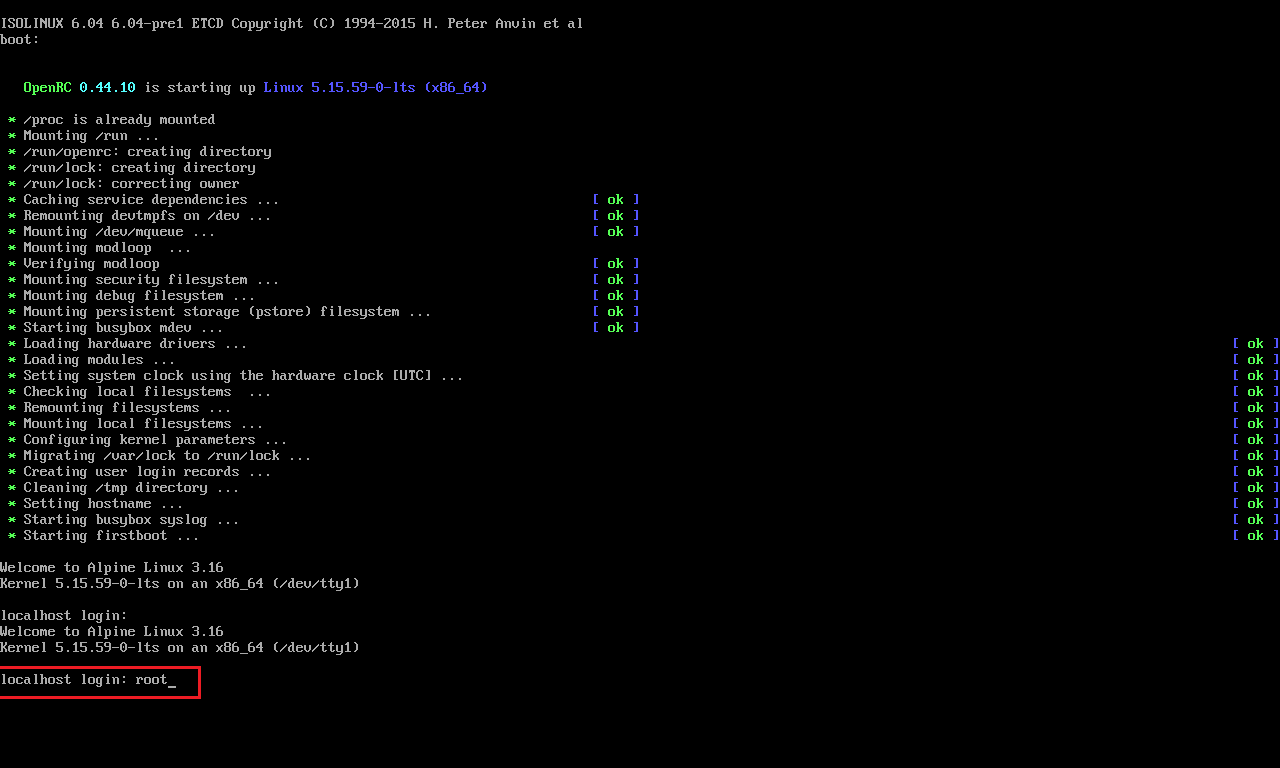Screen dimensions: 1280x768
Task: Click the ISOLINUX 6.04 copyright line
Action: click(x=292, y=24)
